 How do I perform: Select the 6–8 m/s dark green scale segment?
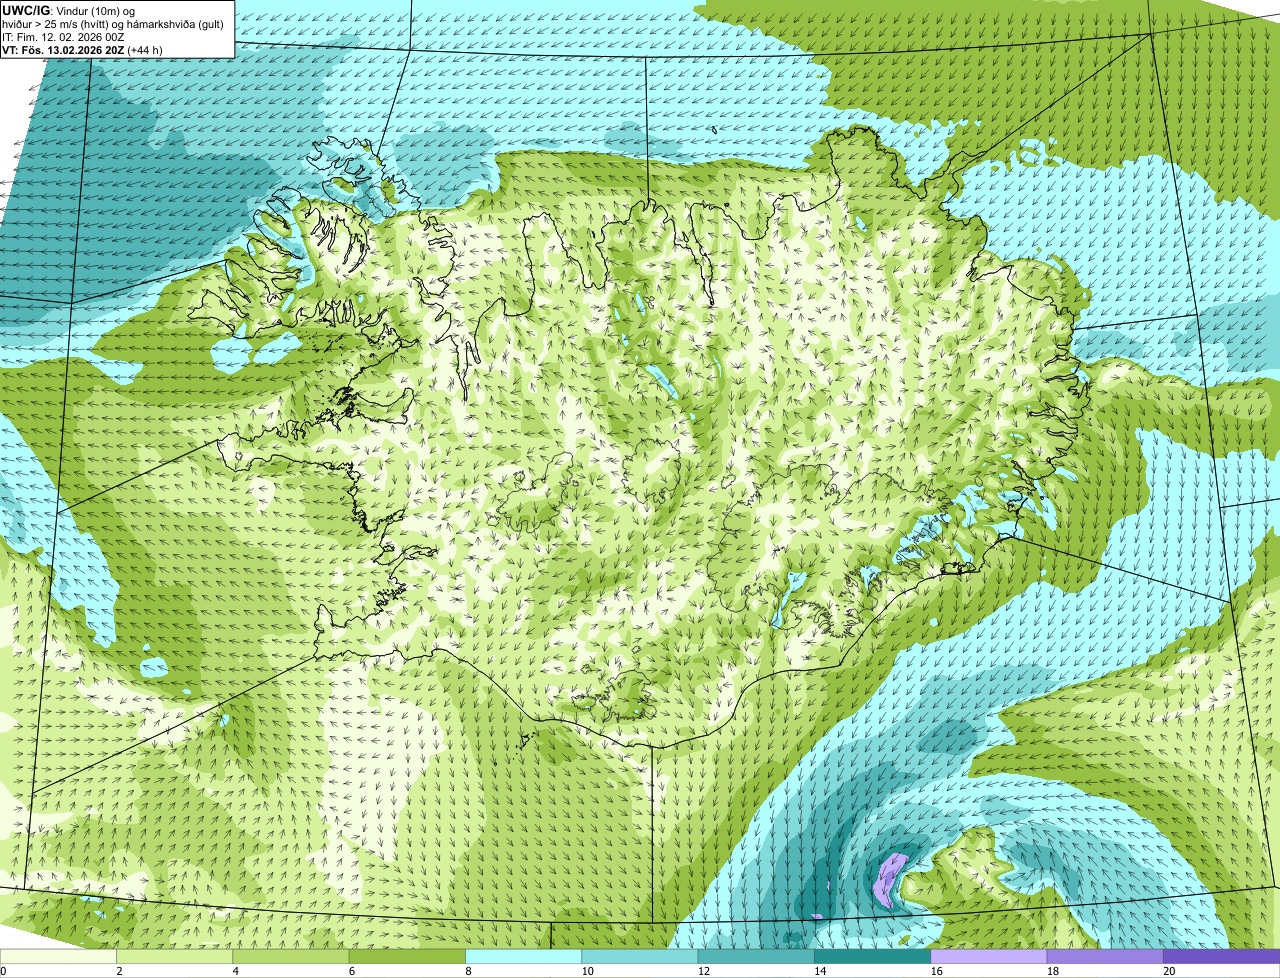click(407, 956)
